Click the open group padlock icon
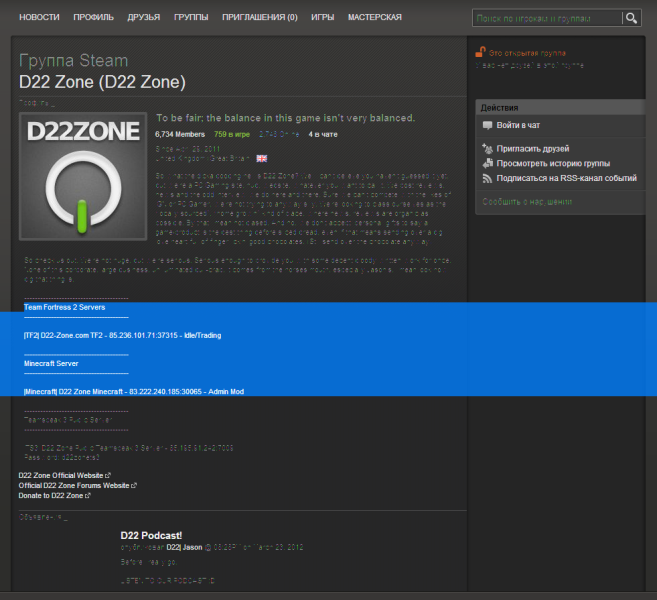This screenshot has height=600, width=657. coord(480,52)
